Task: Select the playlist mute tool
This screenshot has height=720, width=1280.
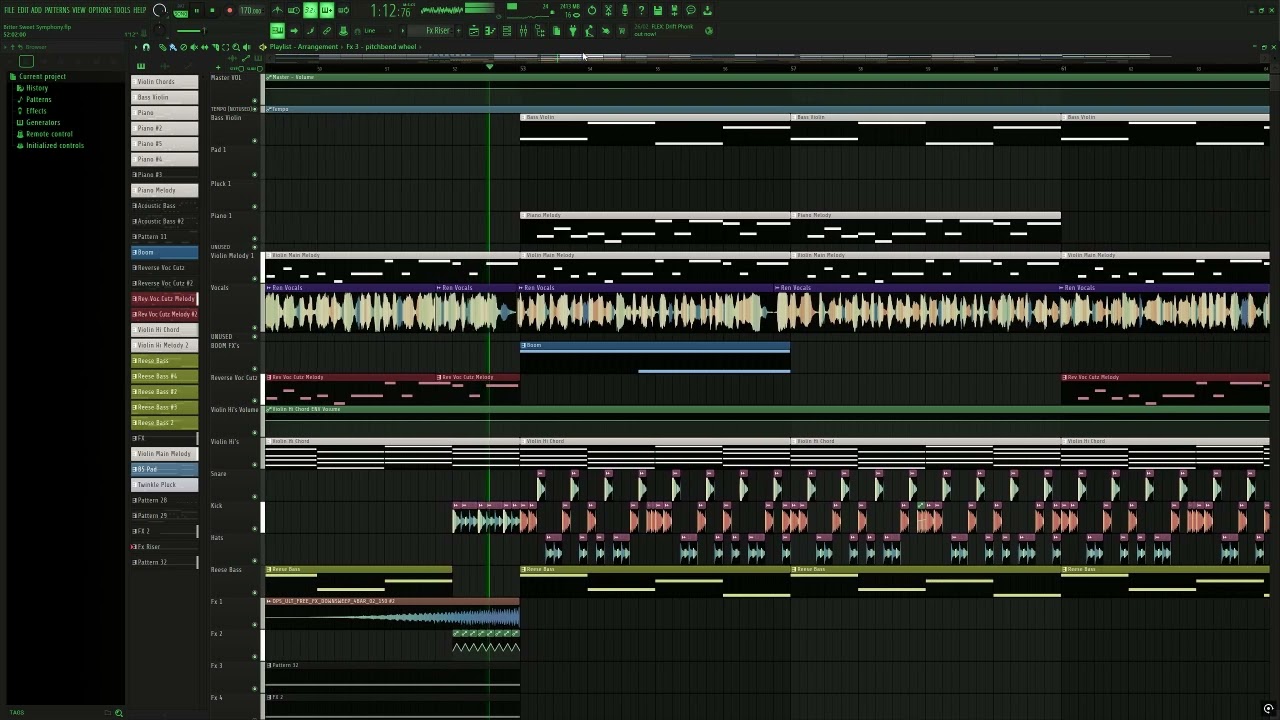Action: tap(194, 47)
